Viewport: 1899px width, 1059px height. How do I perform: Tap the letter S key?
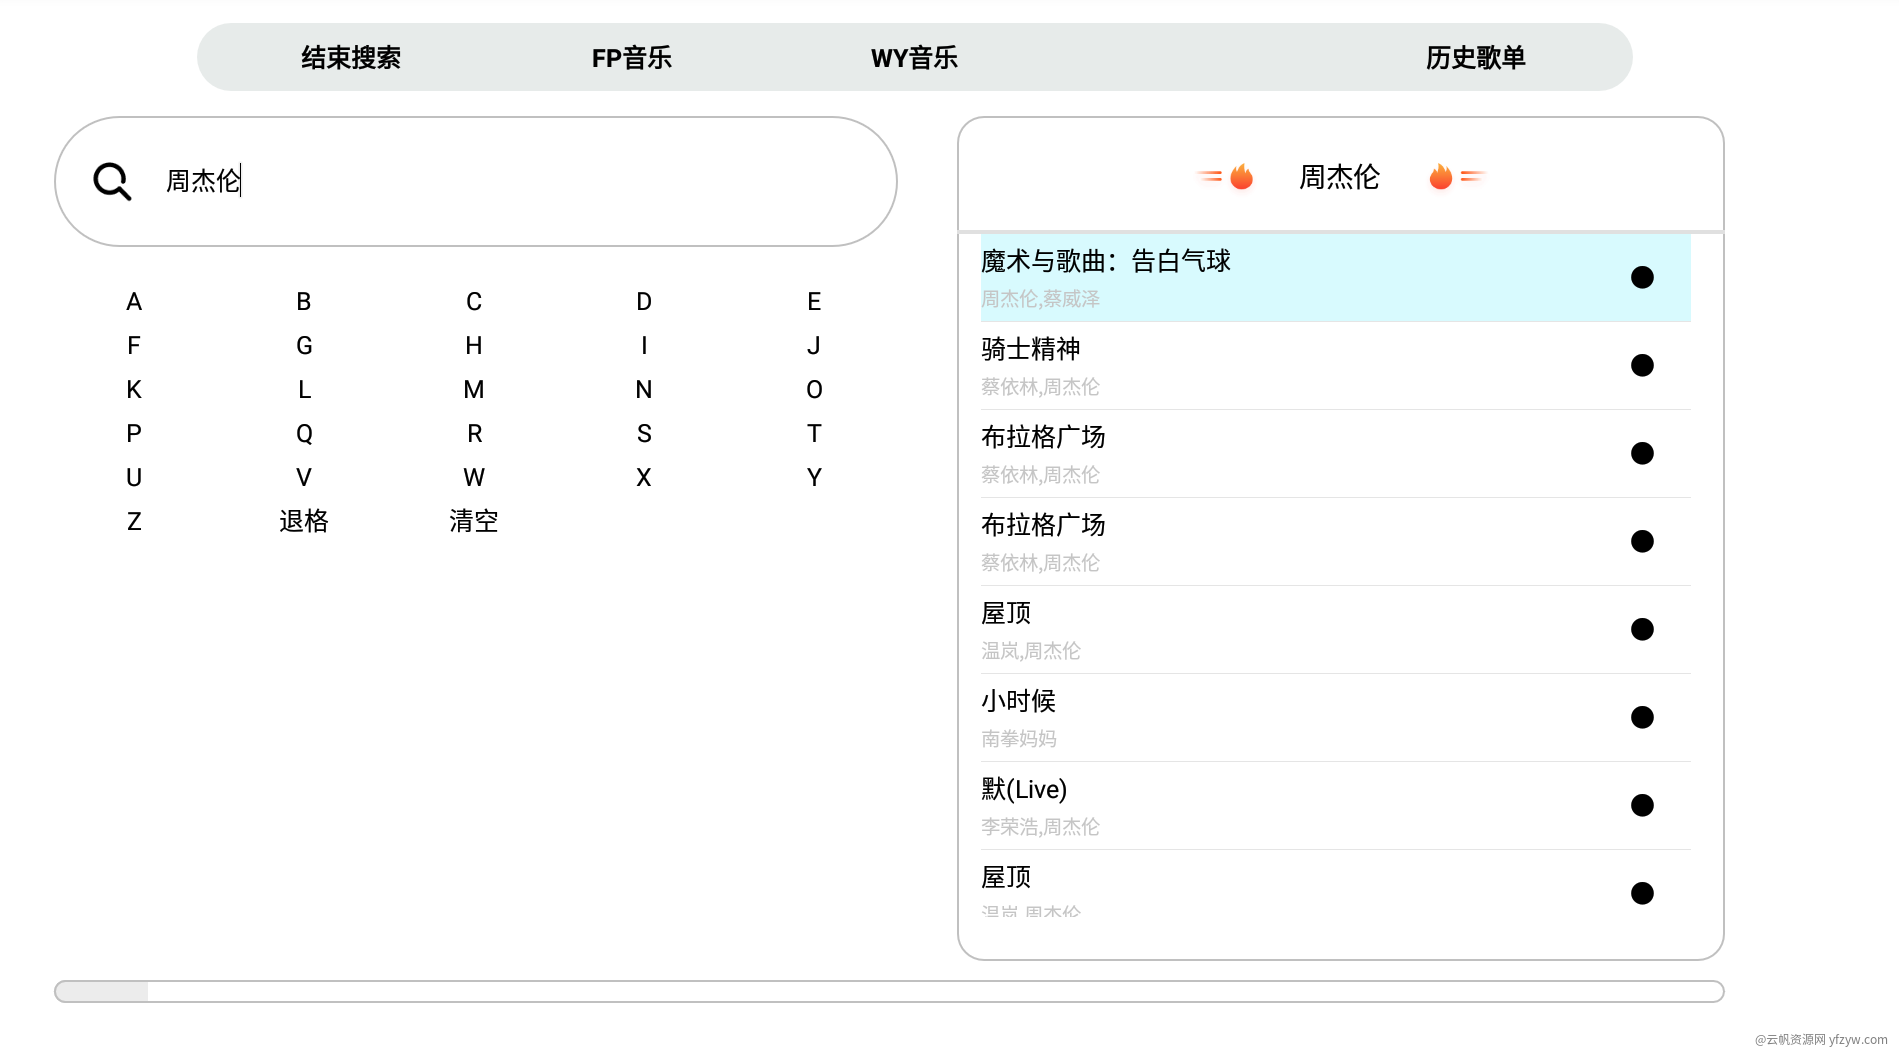pos(644,434)
